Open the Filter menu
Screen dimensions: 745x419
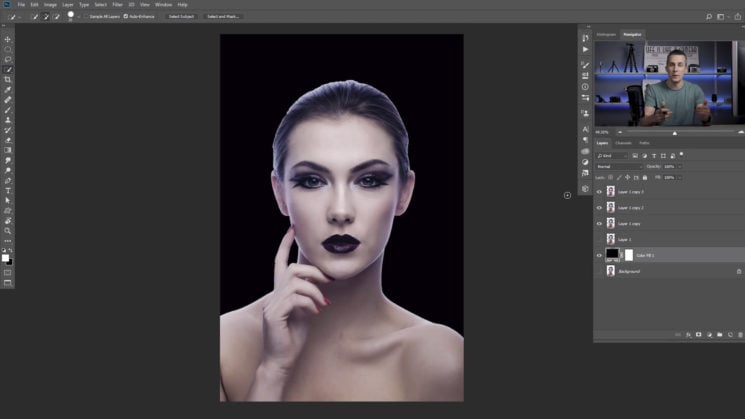115,5
